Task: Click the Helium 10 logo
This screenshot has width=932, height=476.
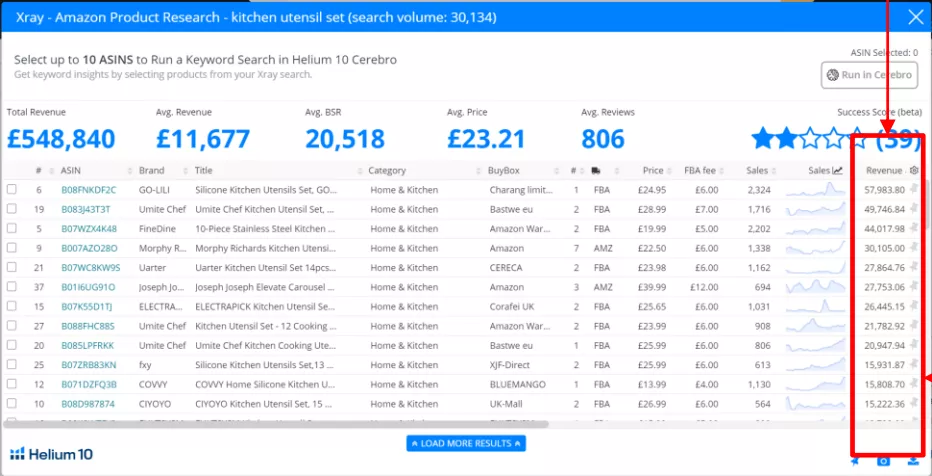Action: pos(51,454)
